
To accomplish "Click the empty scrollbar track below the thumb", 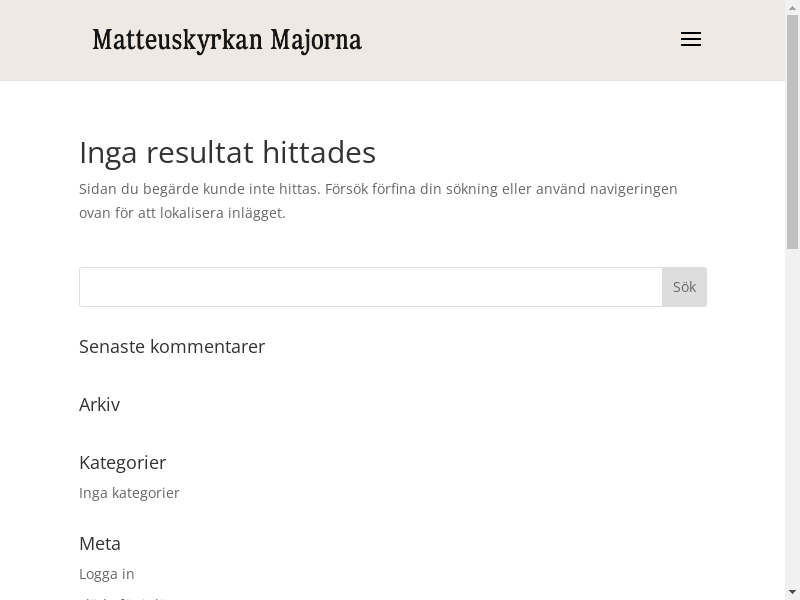I will click(x=792, y=417).
